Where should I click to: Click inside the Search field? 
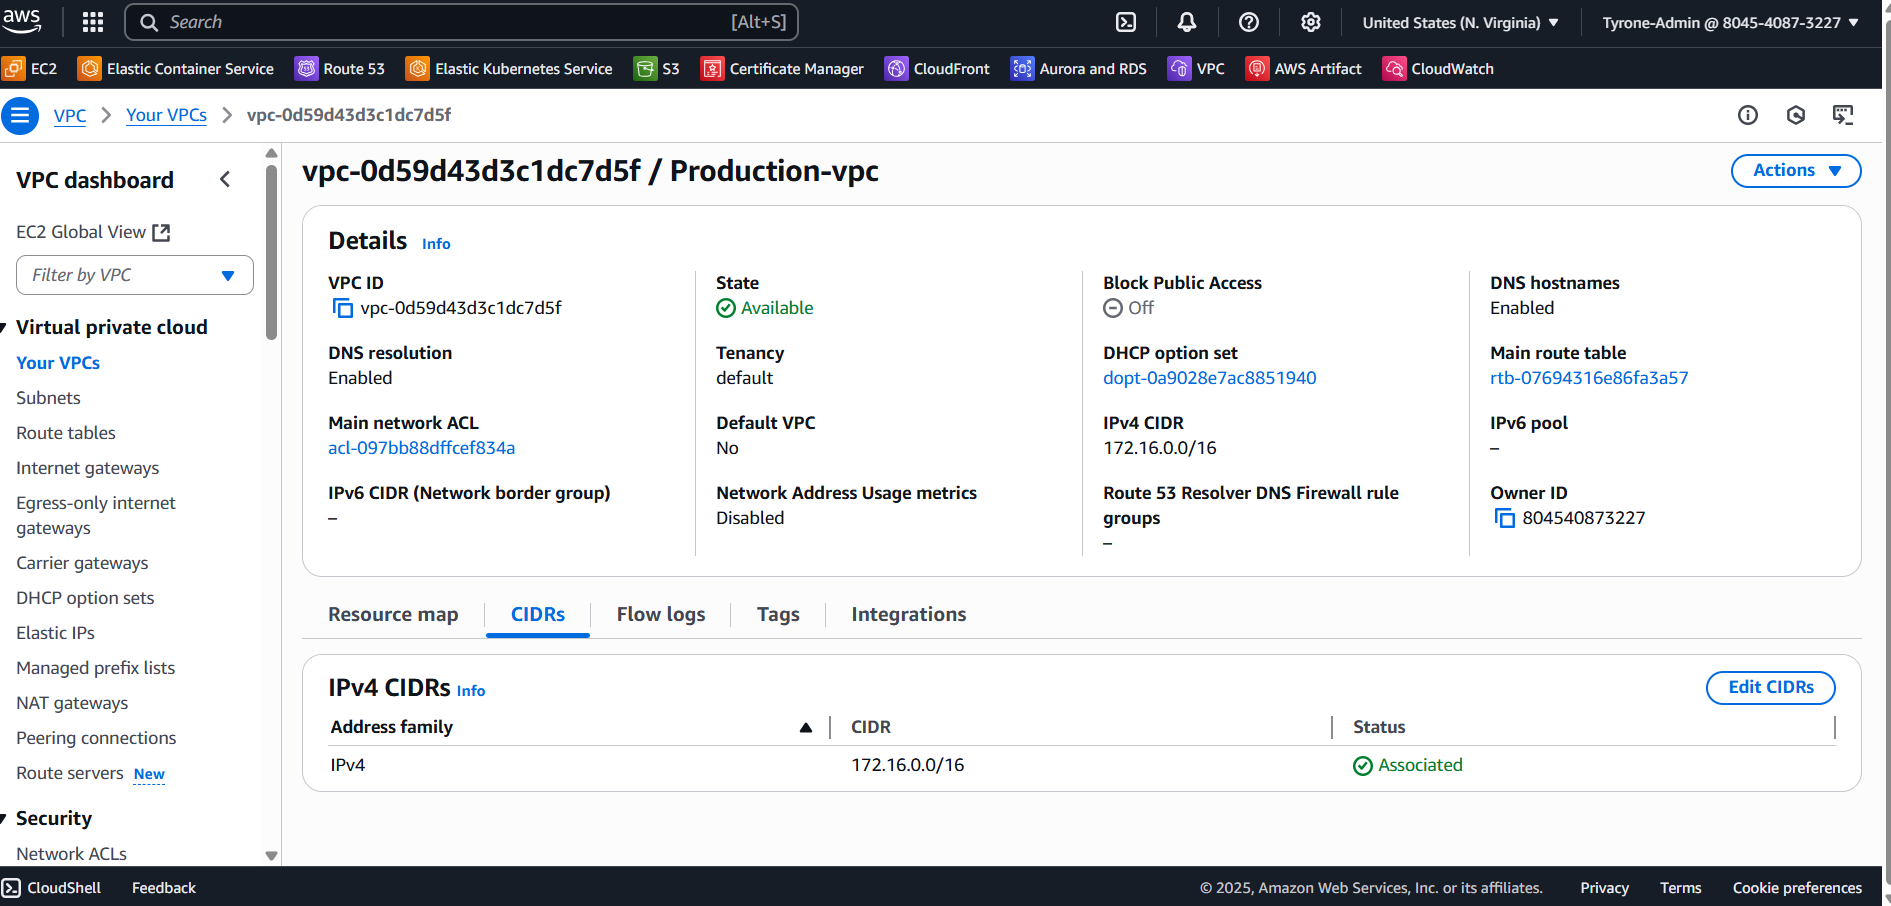(460, 21)
